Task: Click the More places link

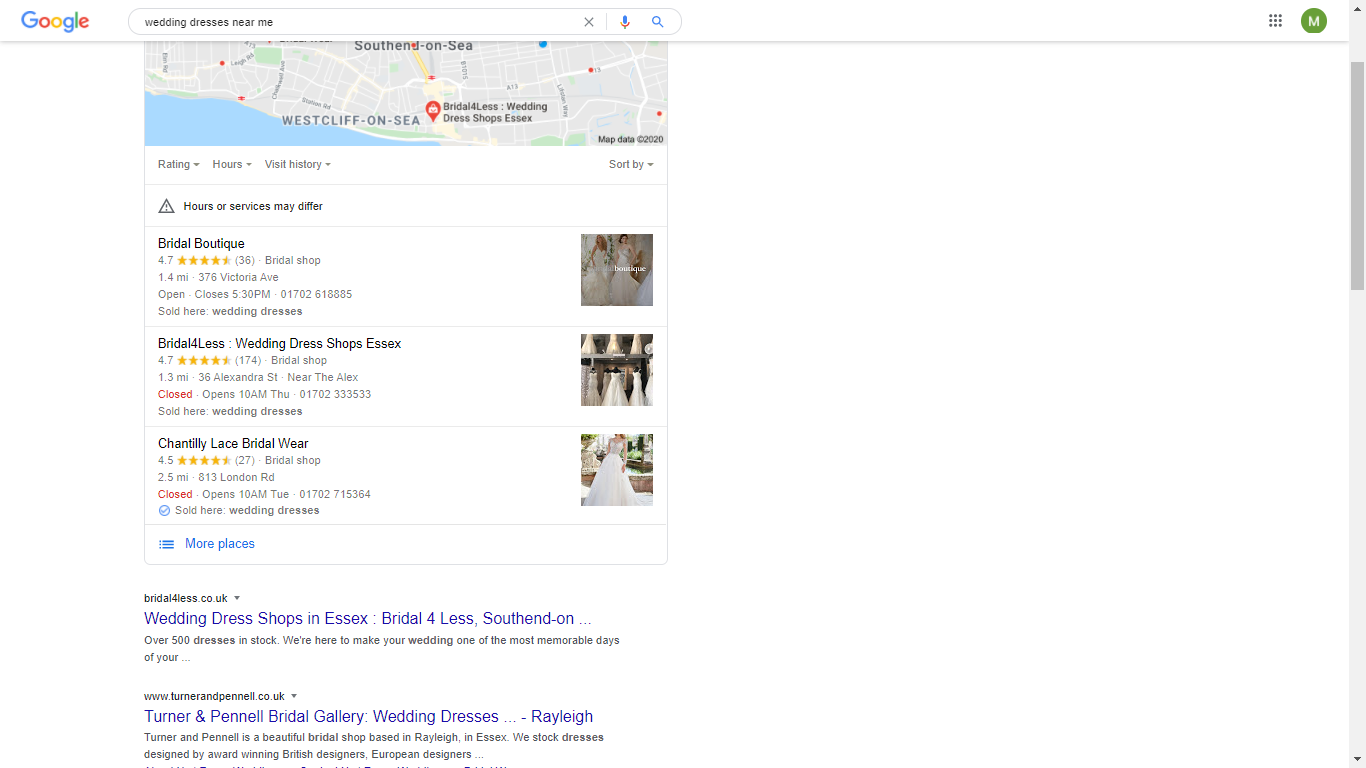Action: coord(220,544)
